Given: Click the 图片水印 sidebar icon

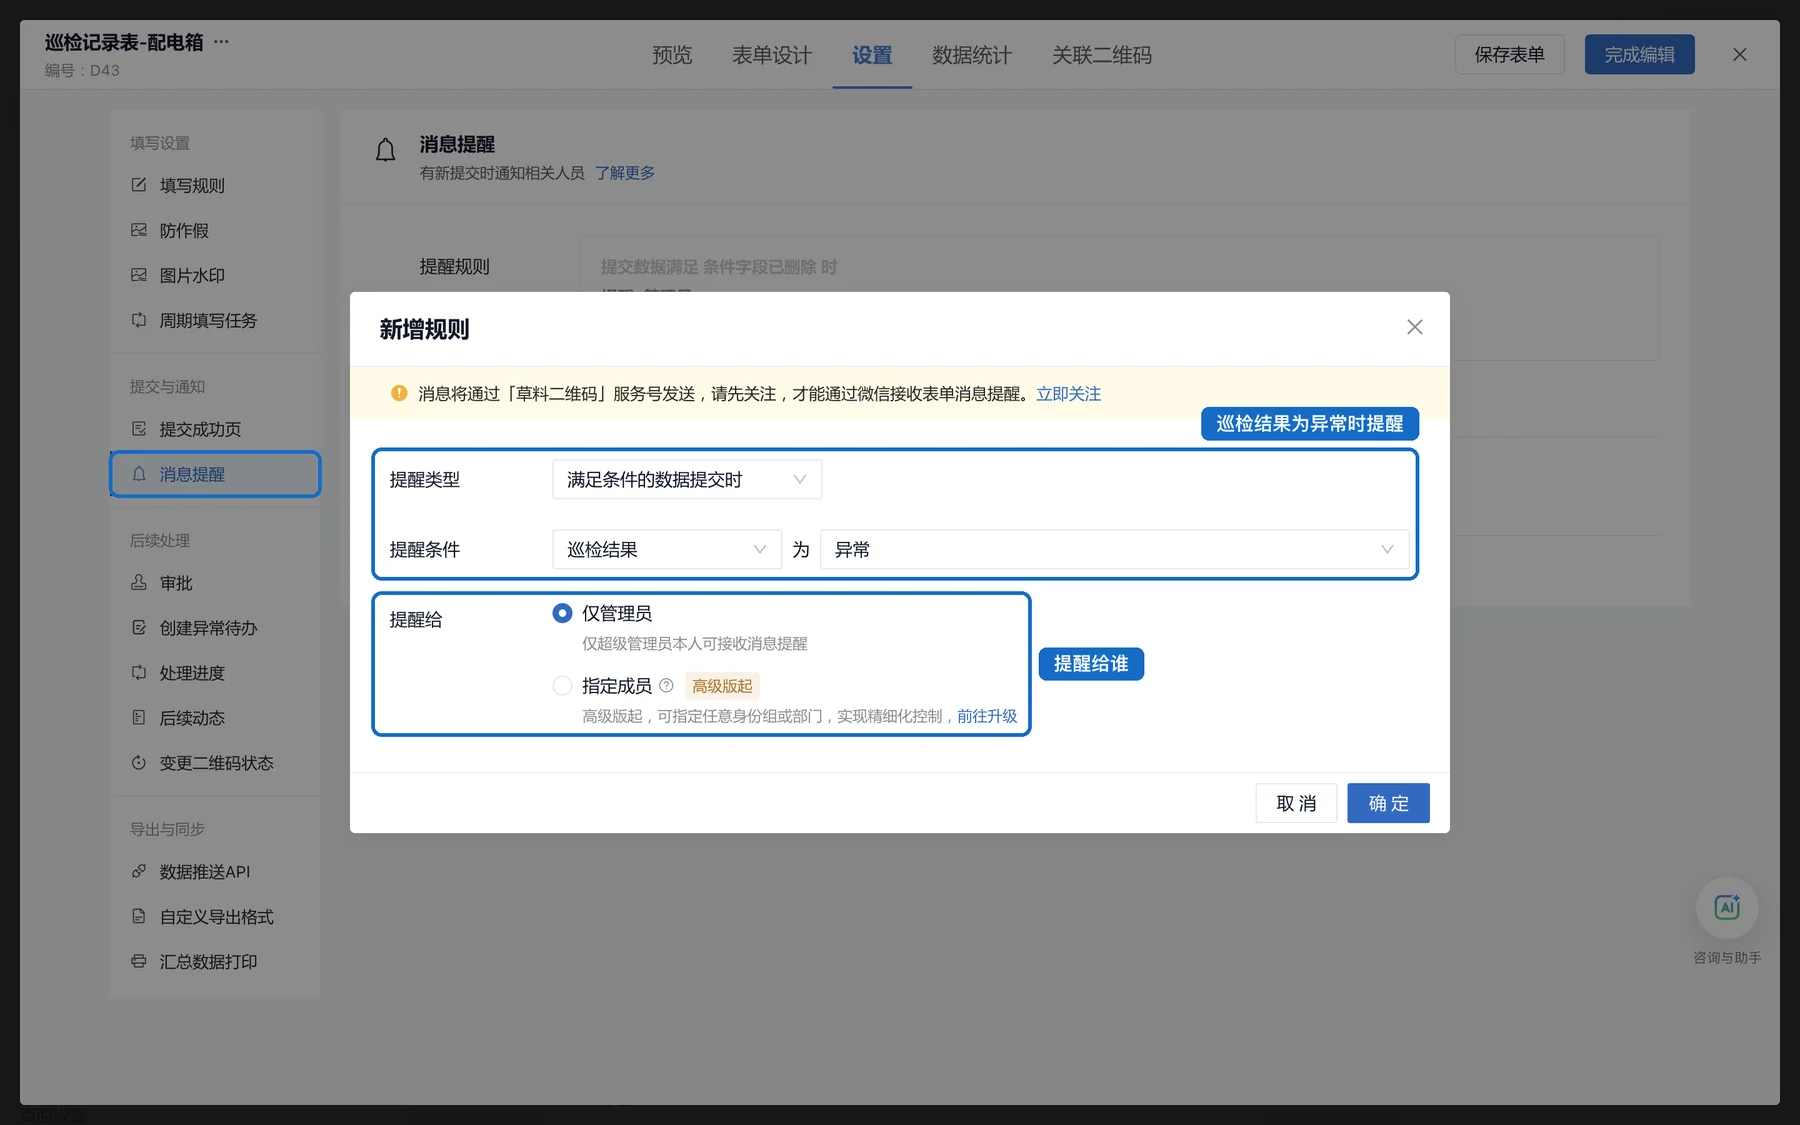Looking at the screenshot, I should click(139, 275).
